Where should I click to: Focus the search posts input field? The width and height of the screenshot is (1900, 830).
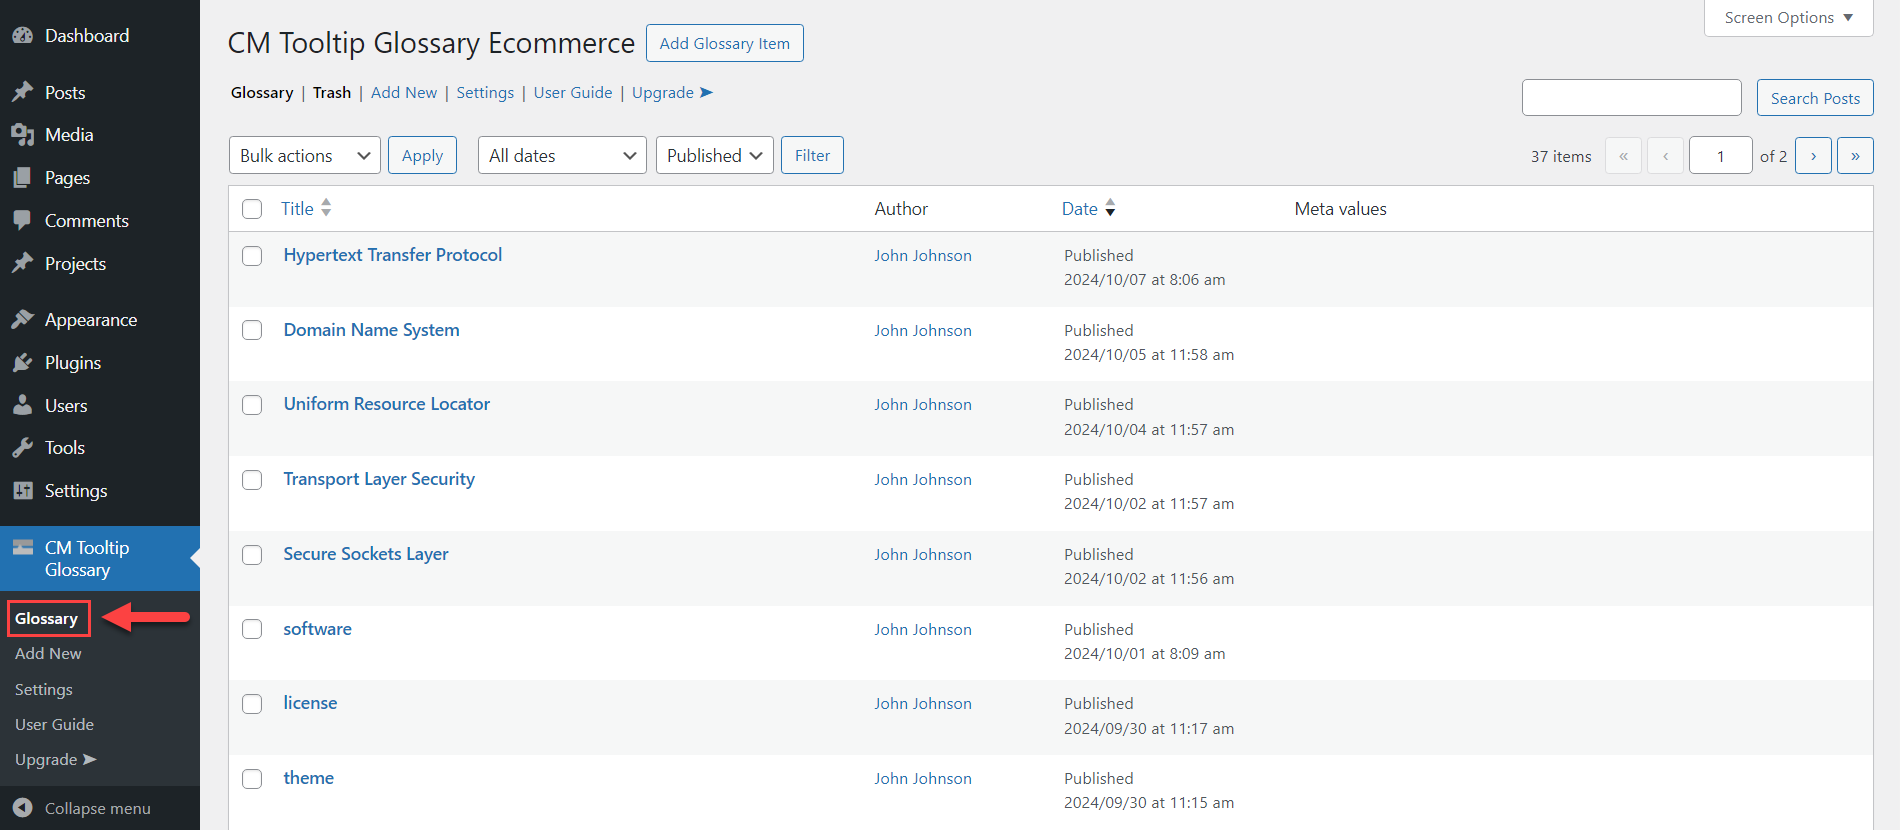coord(1632,98)
